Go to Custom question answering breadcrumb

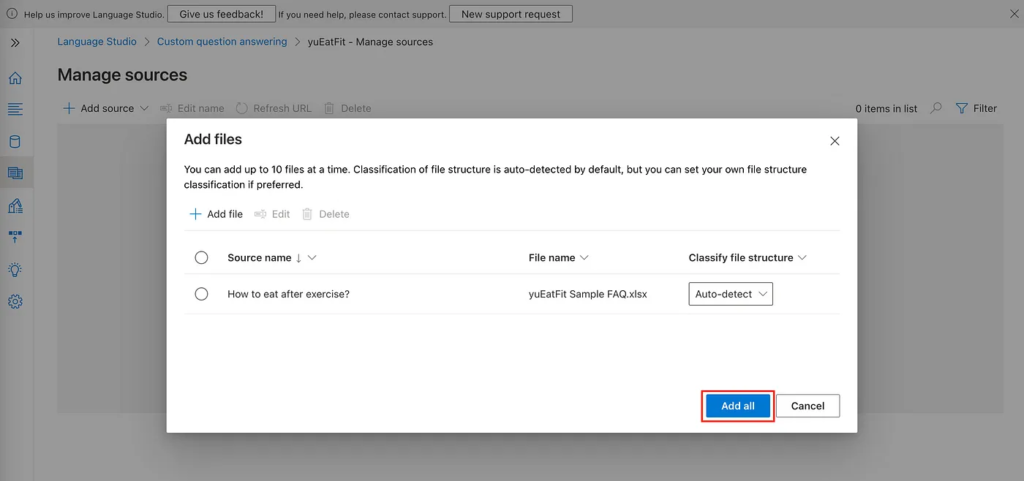tap(222, 42)
